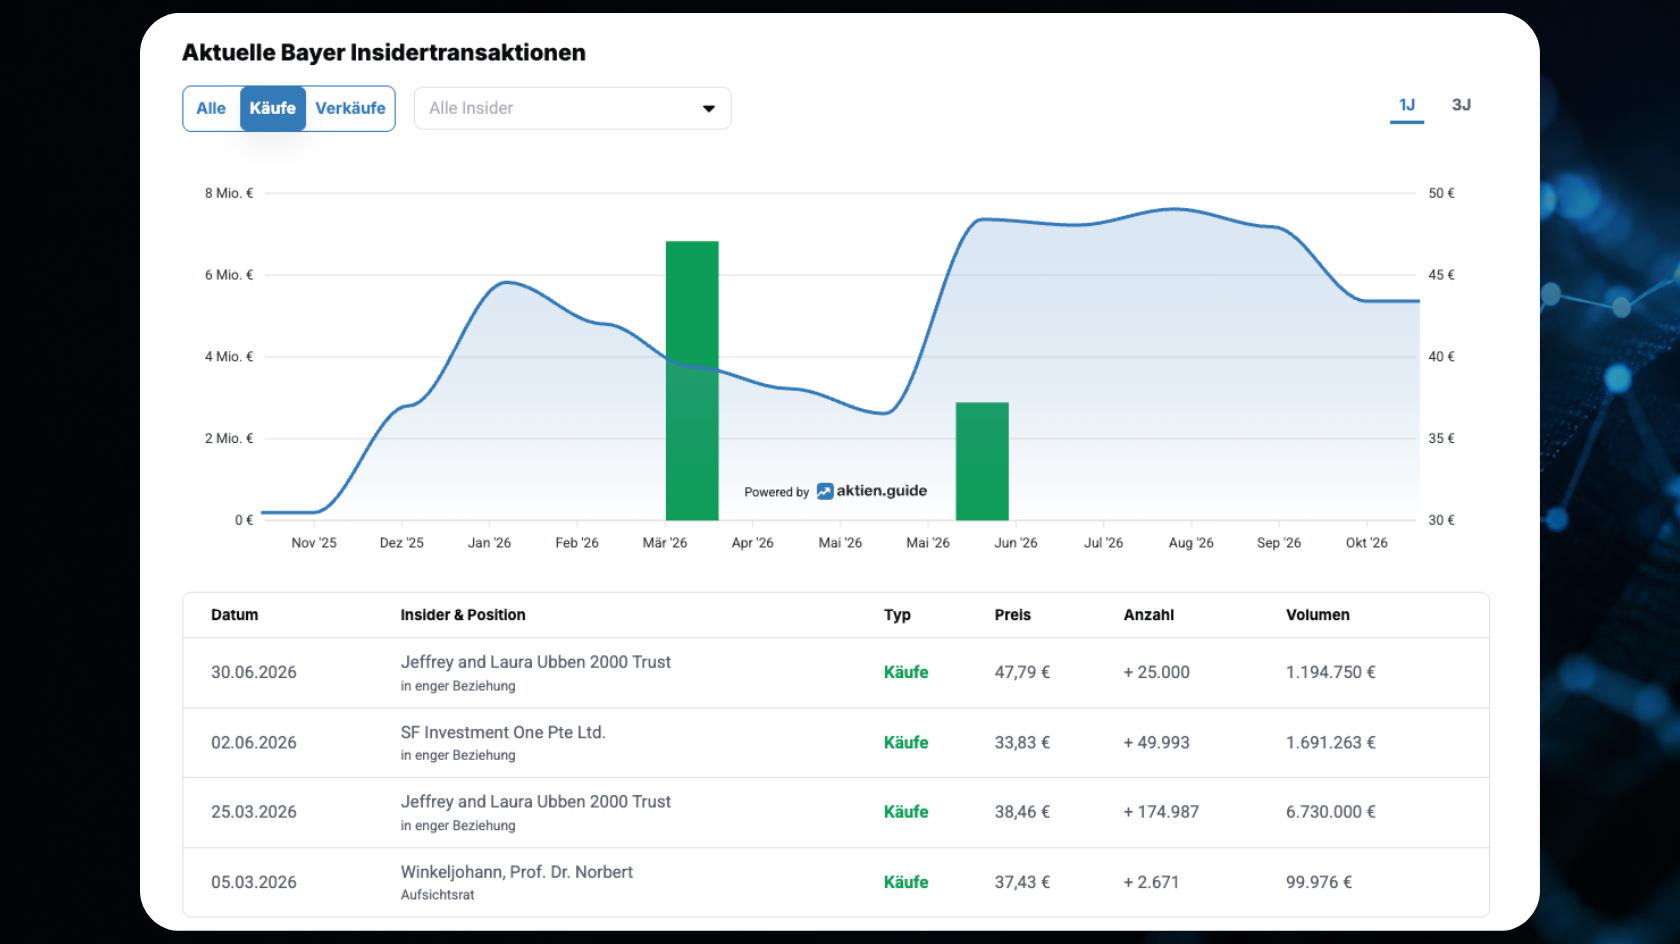Click the quantity + 49.993

[x=1157, y=742]
